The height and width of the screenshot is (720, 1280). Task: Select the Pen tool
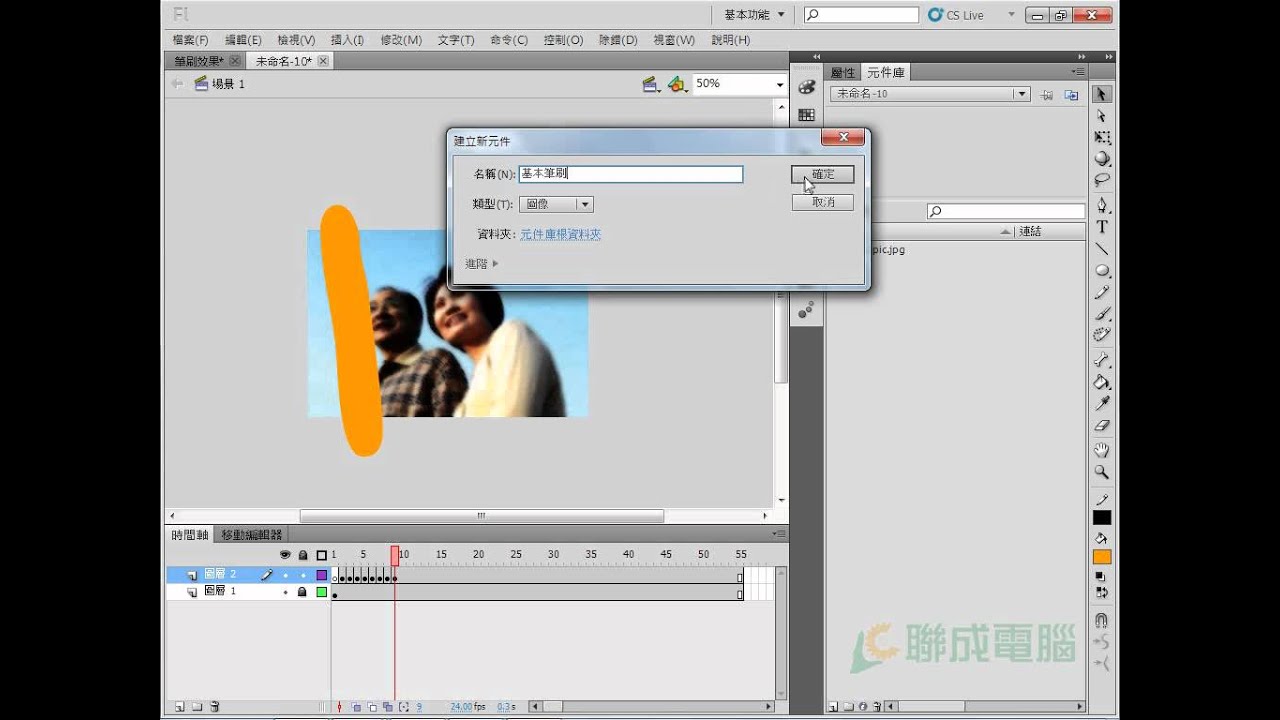coord(1101,205)
